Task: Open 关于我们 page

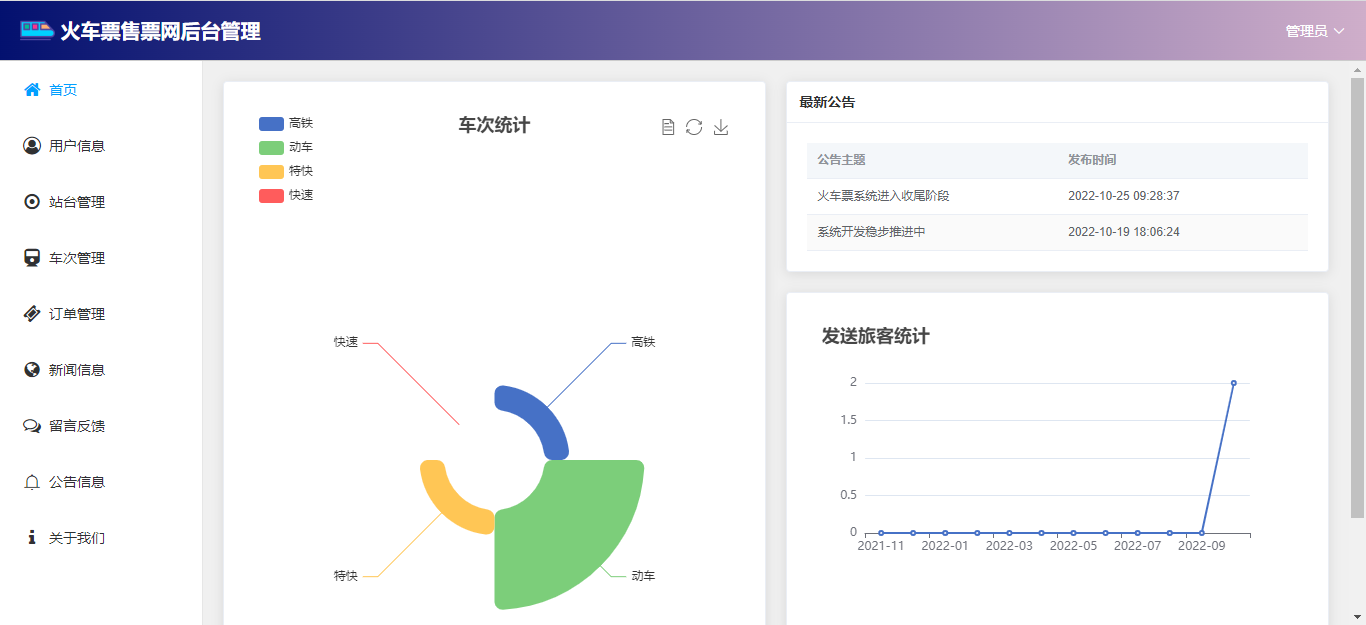Action: tap(77, 538)
